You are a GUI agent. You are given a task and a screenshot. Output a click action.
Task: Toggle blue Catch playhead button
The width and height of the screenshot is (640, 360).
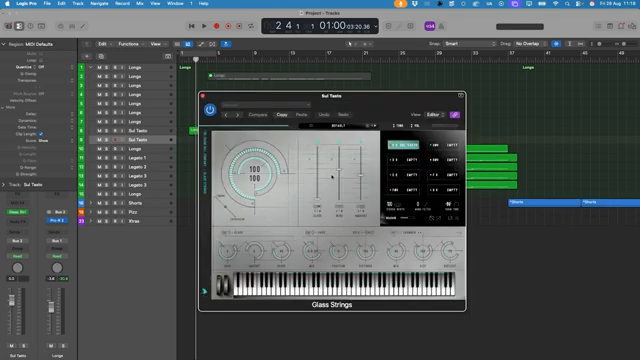click(x=226, y=44)
